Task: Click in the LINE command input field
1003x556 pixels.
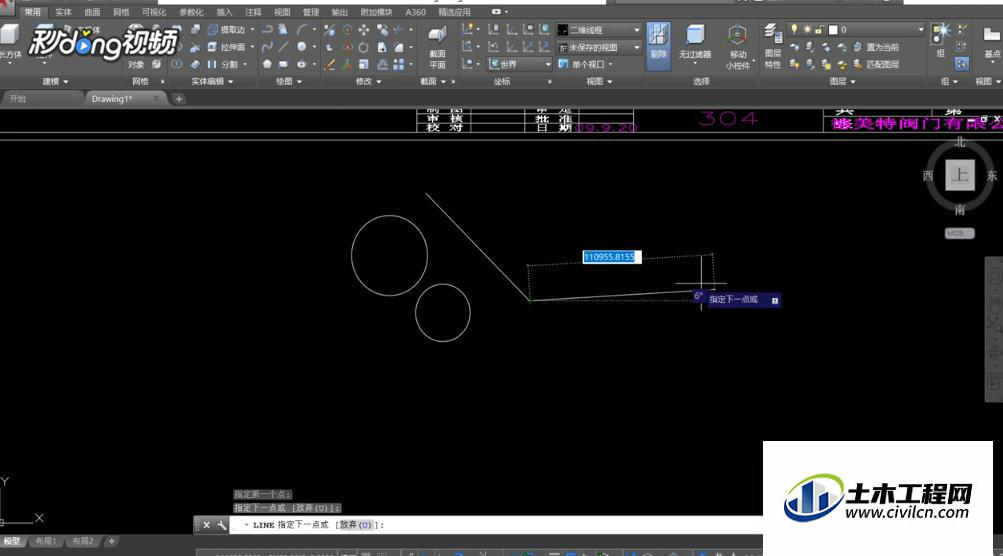Action: point(496,525)
